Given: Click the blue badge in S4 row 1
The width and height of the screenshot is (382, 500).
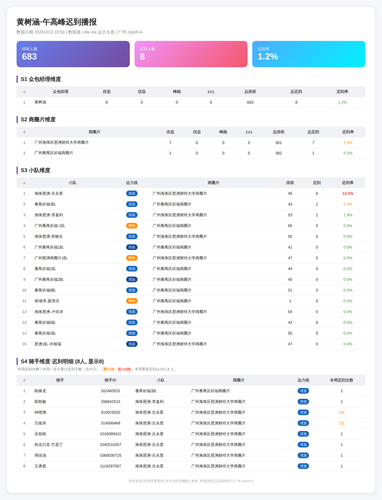Looking at the screenshot, I should [303, 391].
